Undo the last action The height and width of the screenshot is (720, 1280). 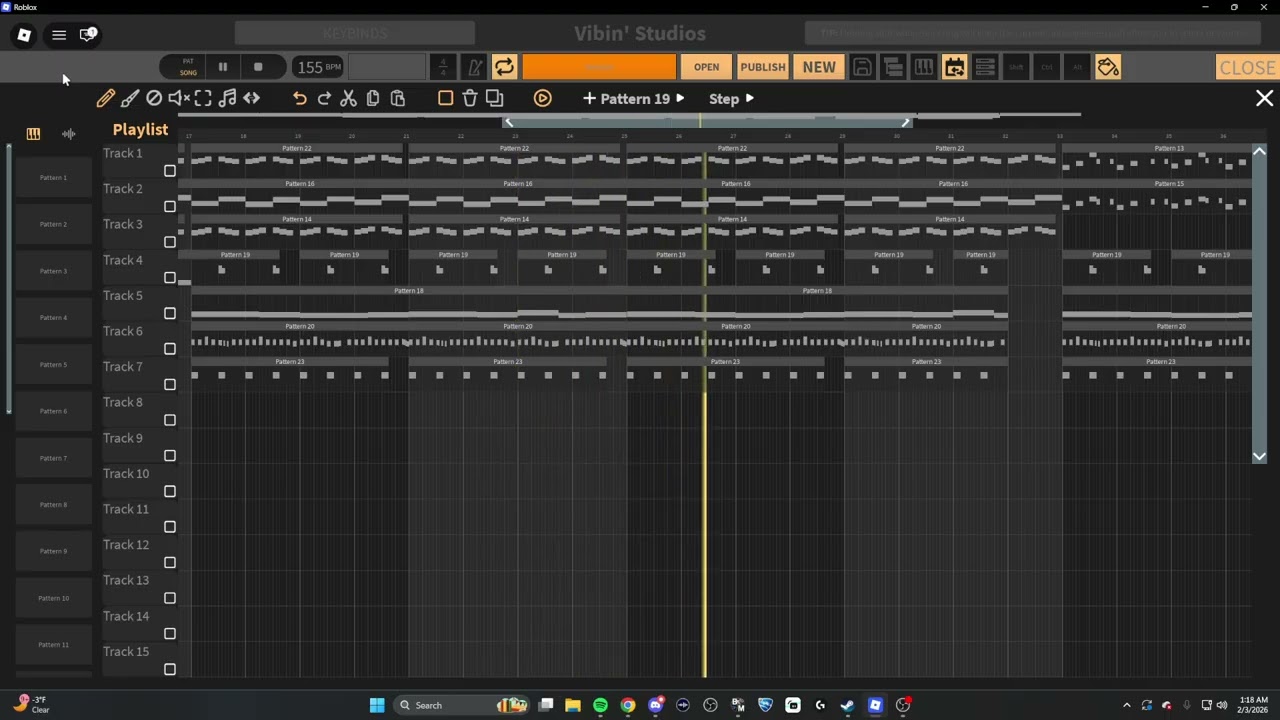coord(299,98)
